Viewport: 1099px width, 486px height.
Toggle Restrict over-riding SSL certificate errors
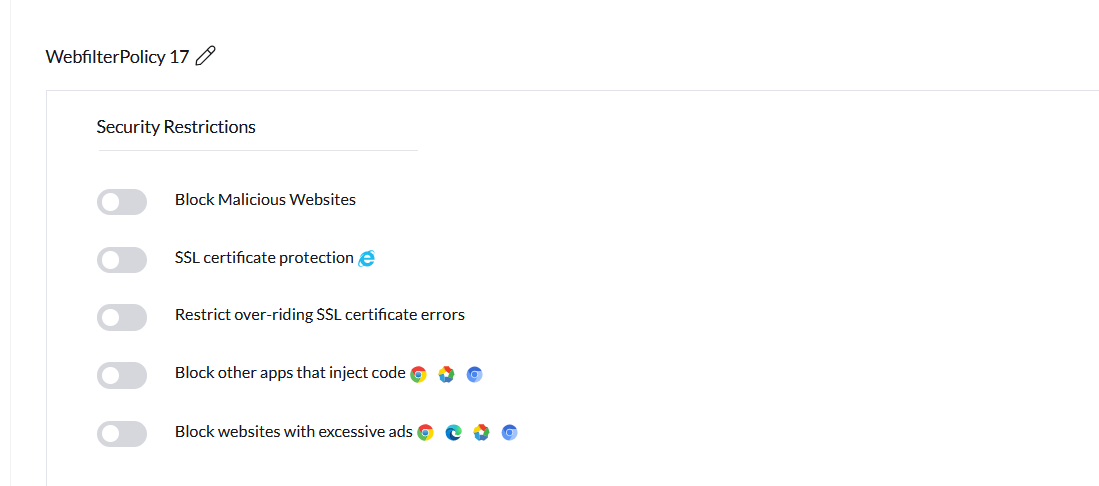[x=122, y=318]
